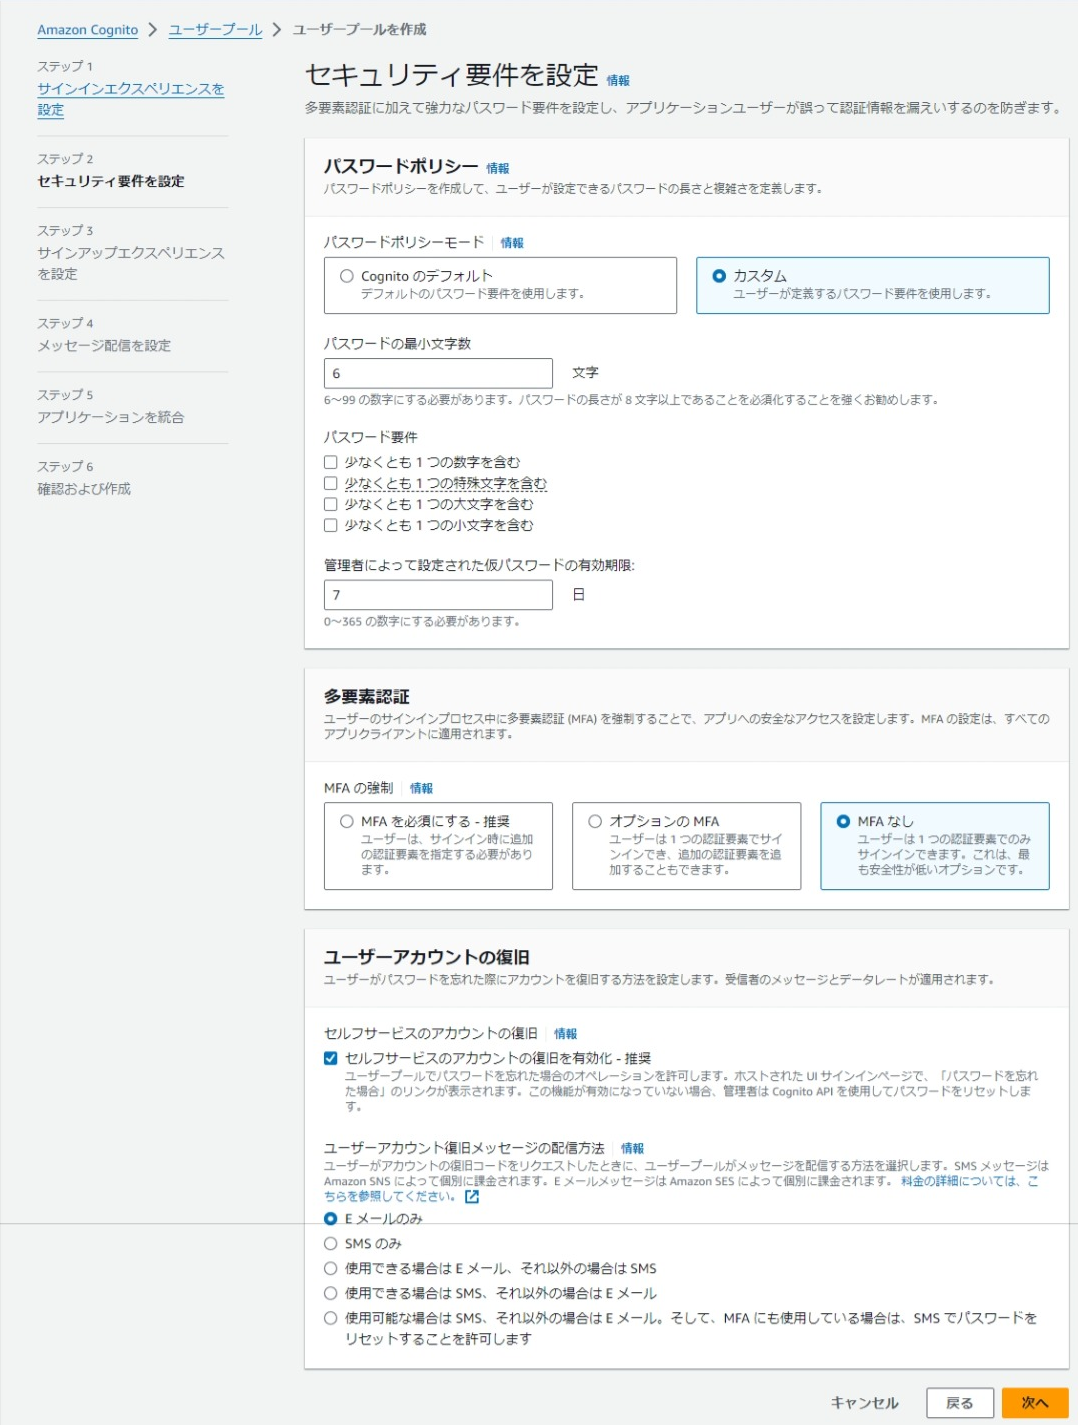The height and width of the screenshot is (1425, 1078).
Task: Click step 3 サインアップエクスペリエンスを設定 in sidebar
Action: [x=131, y=263]
